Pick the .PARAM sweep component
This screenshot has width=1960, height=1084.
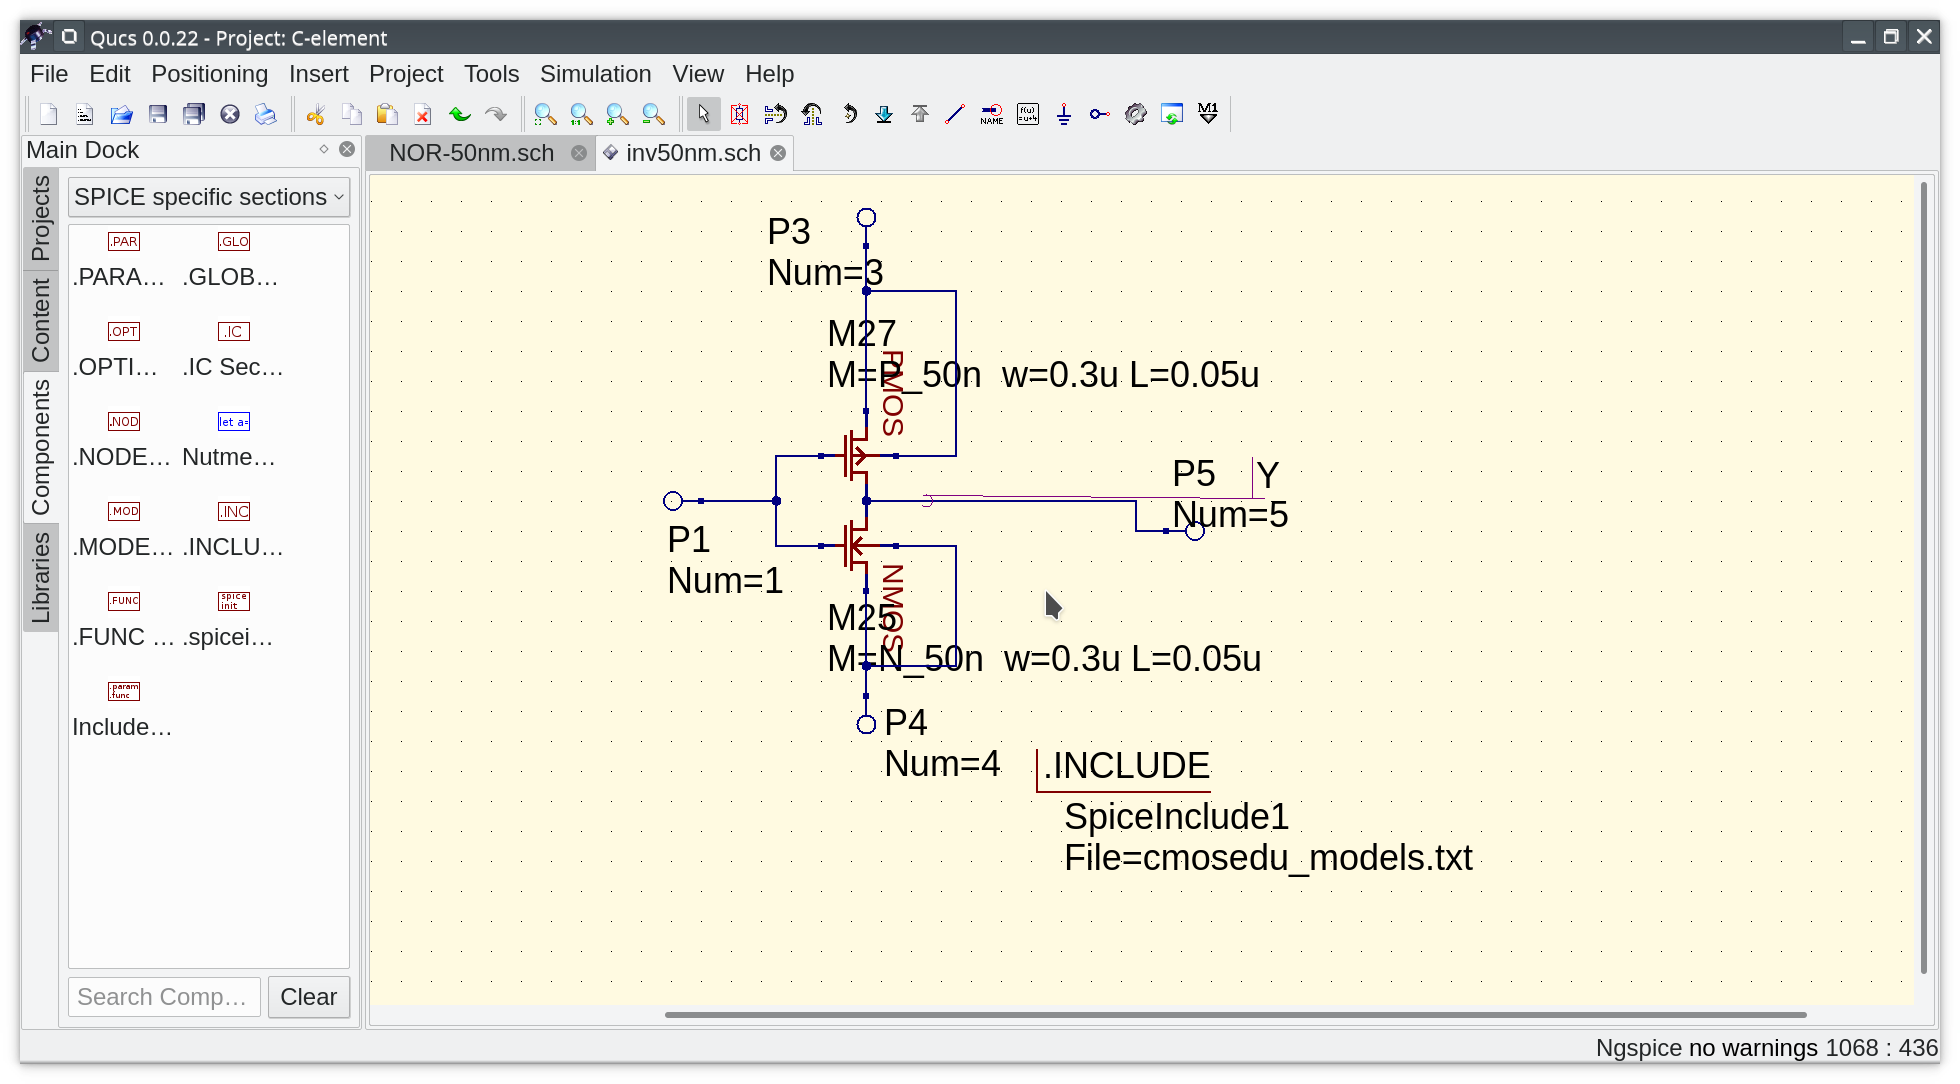coord(123,241)
